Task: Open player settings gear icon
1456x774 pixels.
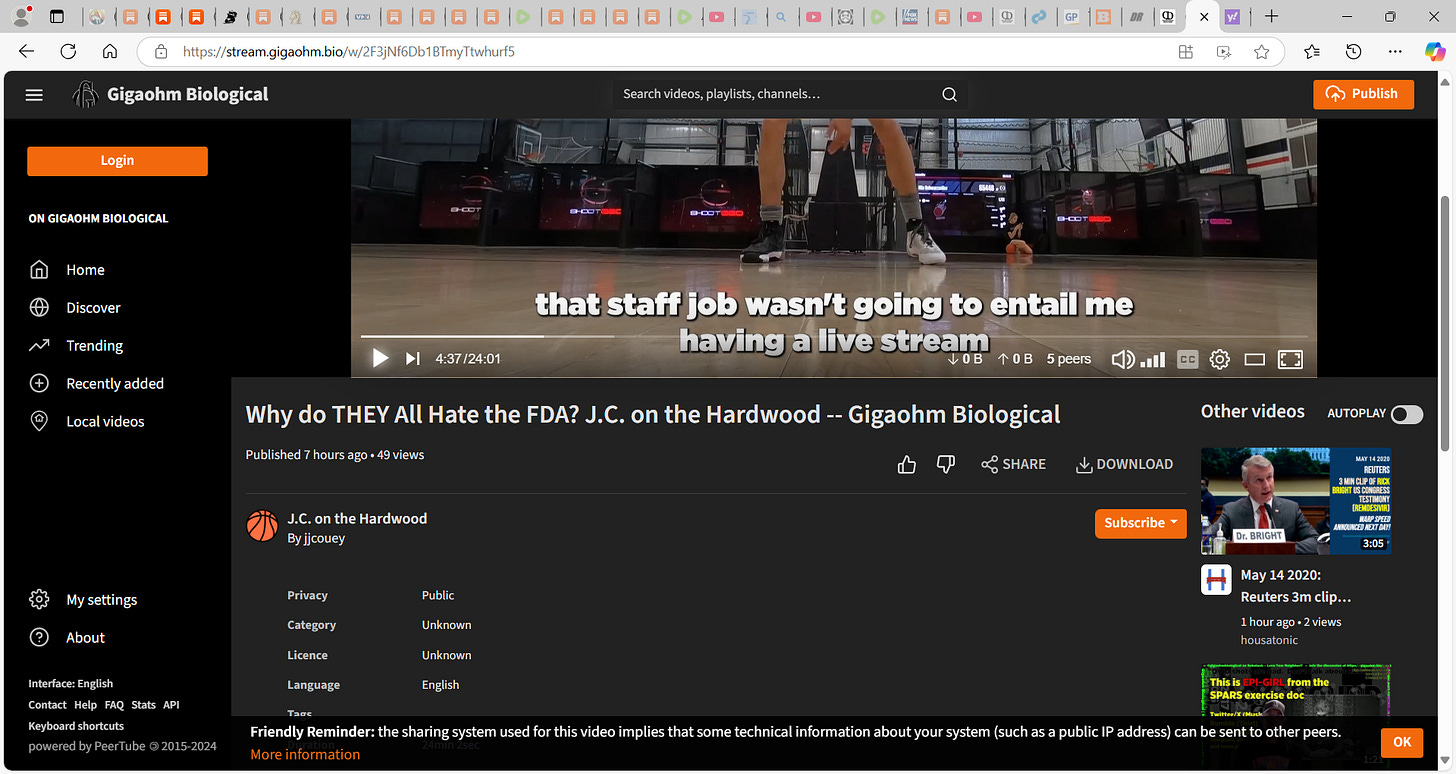Action: [x=1219, y=359]
